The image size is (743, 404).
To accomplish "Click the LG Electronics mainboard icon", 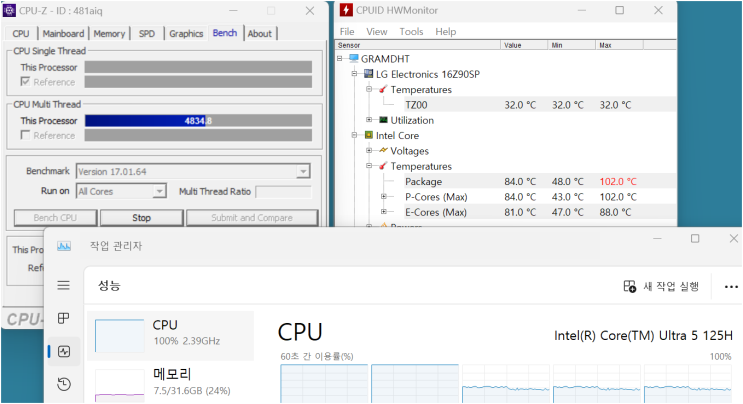I will click(368, 74).
